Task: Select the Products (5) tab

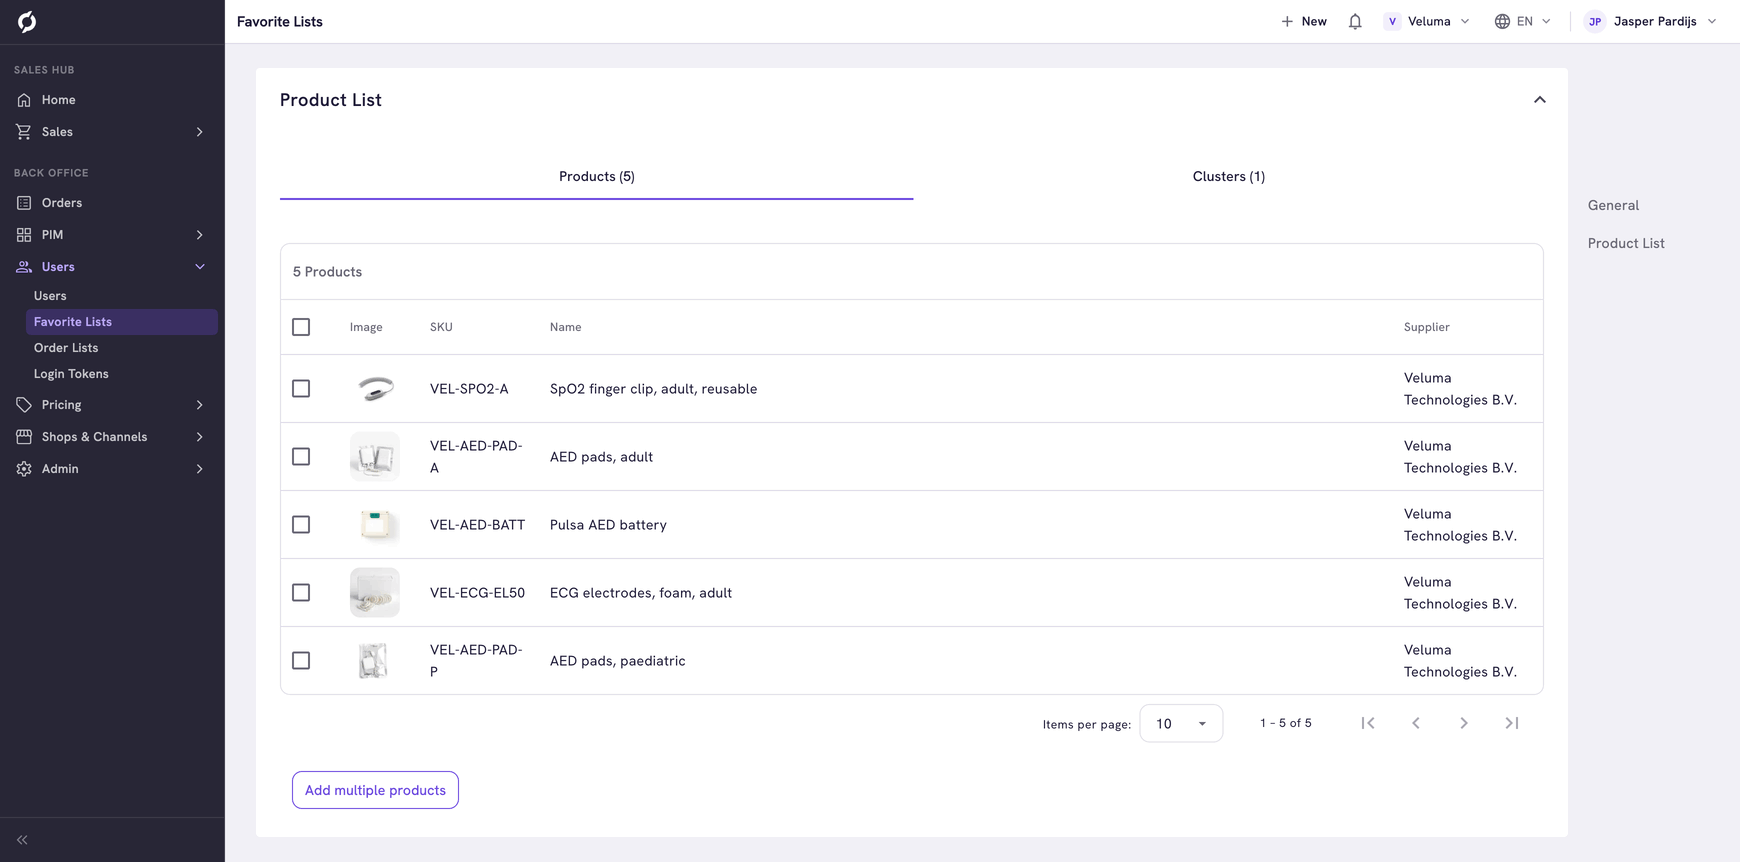Action: (x=596, y=177)
